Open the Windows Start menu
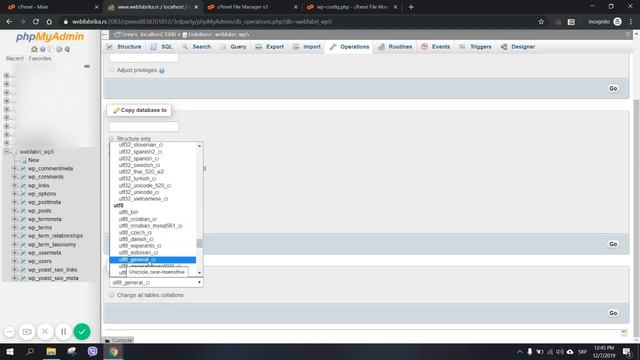This screenshot has height=360, width=640. [10, 351]
